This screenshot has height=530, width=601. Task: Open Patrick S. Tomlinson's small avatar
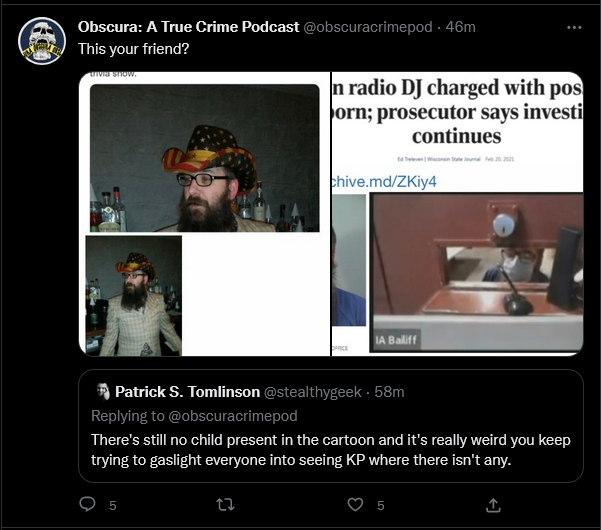[x=103, y=392]
